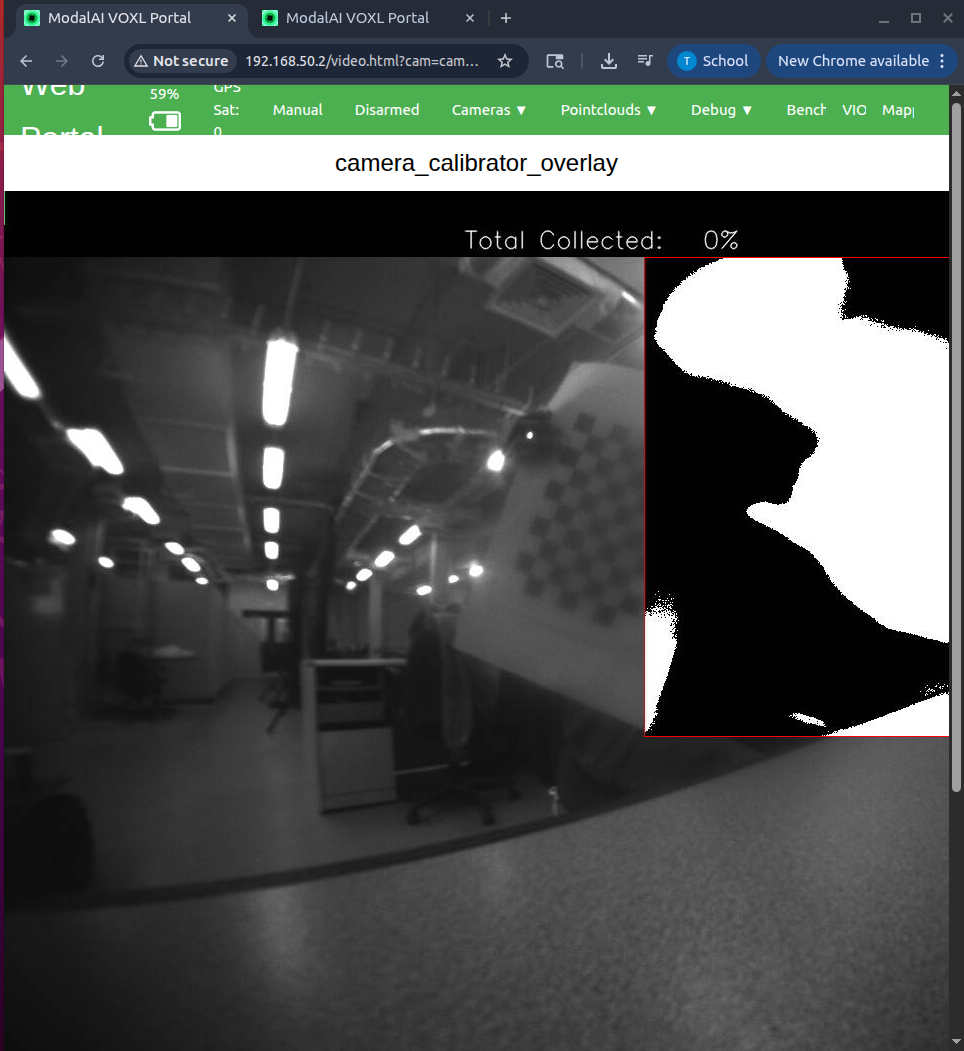The width and height of the screenshot is (964, 1051).
Task: Click the tab search icon in the address bar
Action: [x=555, y=61]
